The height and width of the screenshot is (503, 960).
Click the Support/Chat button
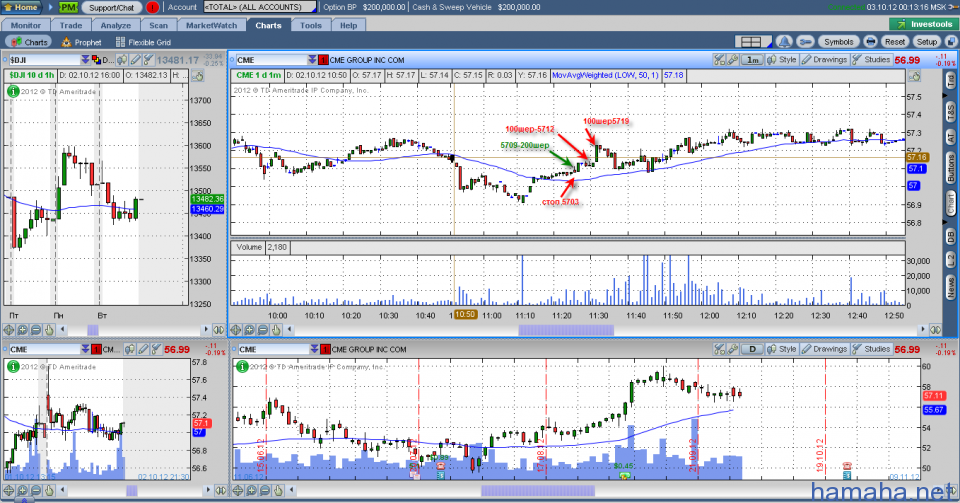coord(111,7)
